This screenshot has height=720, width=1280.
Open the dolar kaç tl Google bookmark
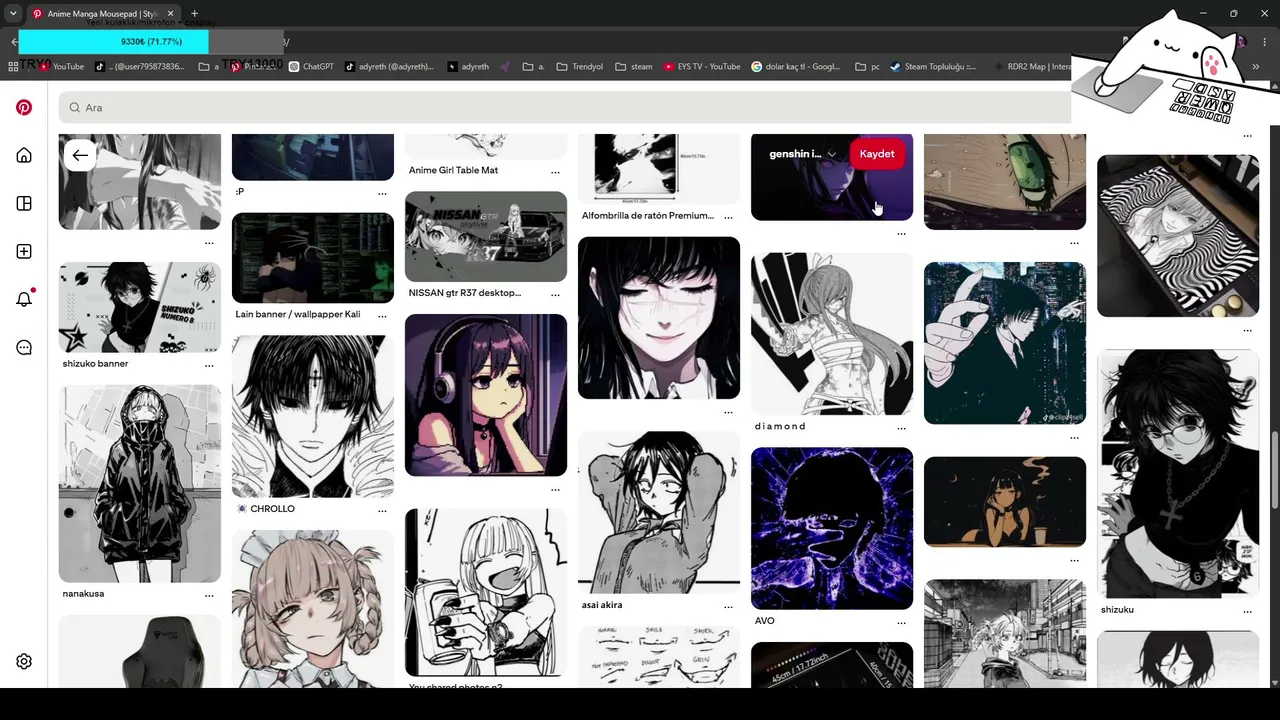[x=796, y=67]
